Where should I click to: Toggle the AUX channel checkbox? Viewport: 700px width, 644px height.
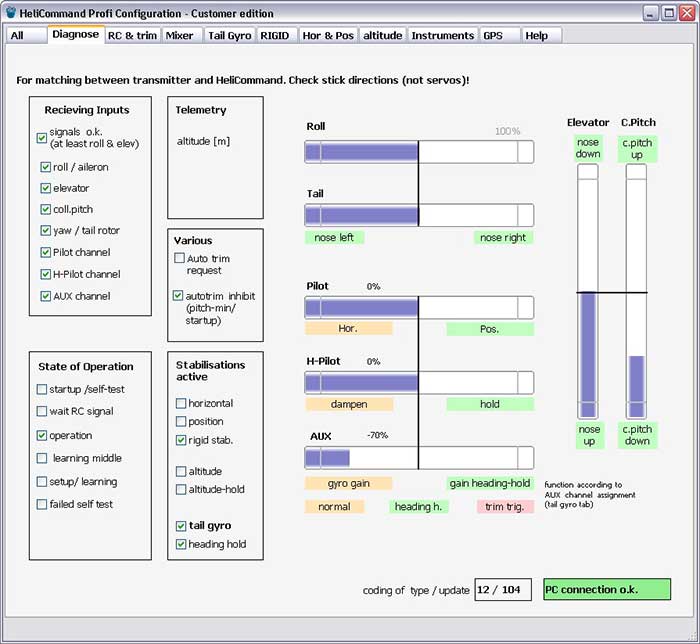(46, 296)
